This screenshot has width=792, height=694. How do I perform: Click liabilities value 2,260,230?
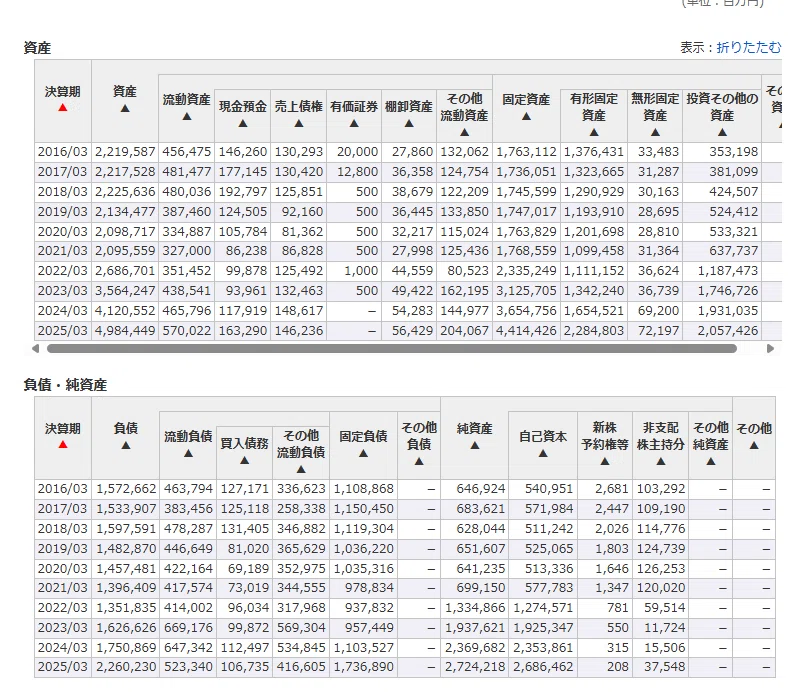(x=126, y=667)
